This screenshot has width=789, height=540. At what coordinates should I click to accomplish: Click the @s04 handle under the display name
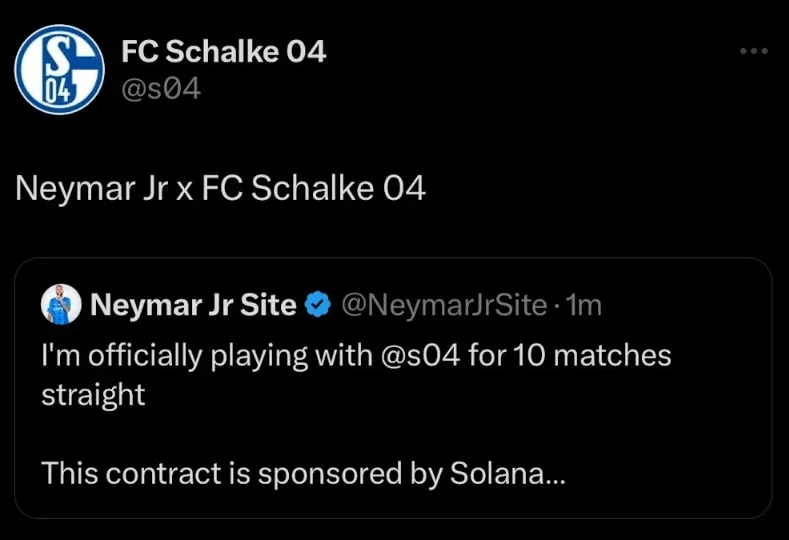[161, 90]
